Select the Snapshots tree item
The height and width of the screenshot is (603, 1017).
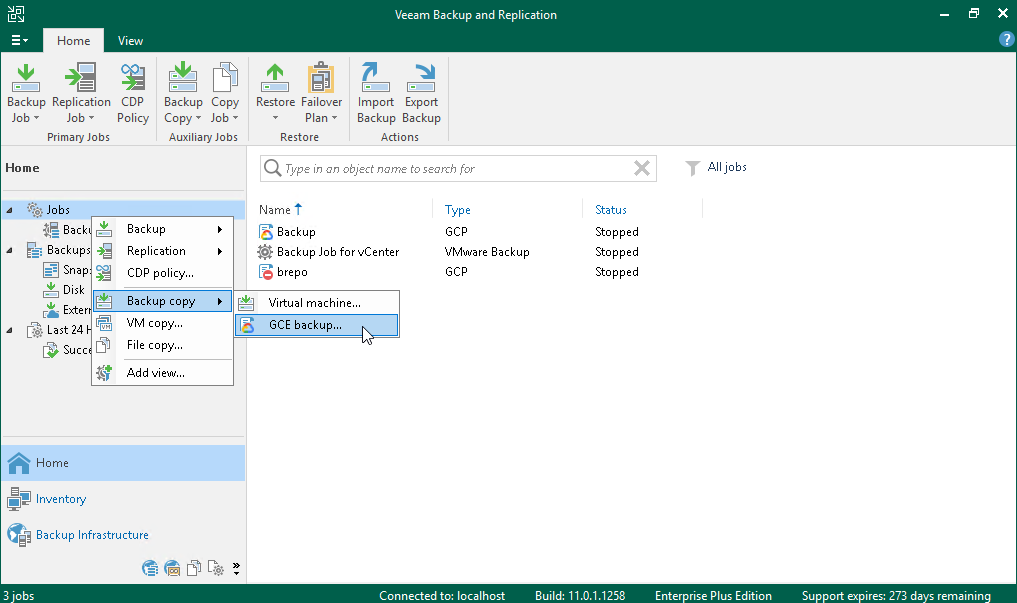[67, 270]
